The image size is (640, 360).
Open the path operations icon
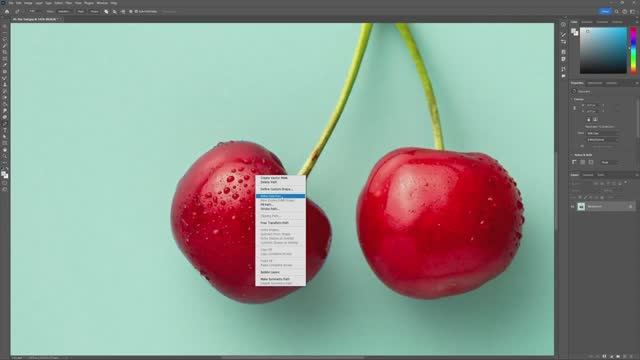tap(106, 11)
